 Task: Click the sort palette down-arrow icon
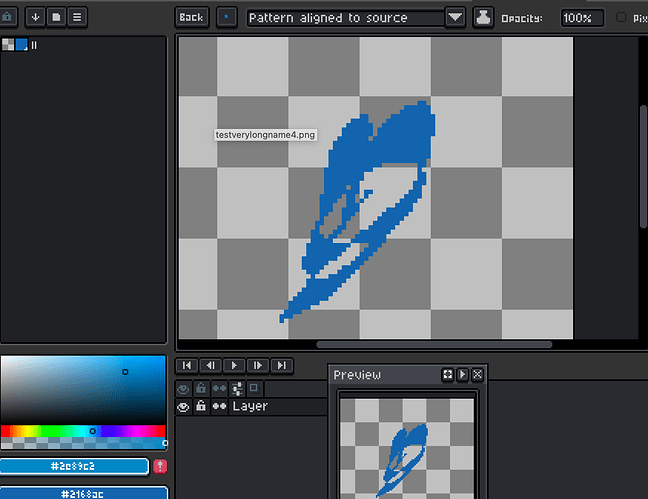click(36, 17)
